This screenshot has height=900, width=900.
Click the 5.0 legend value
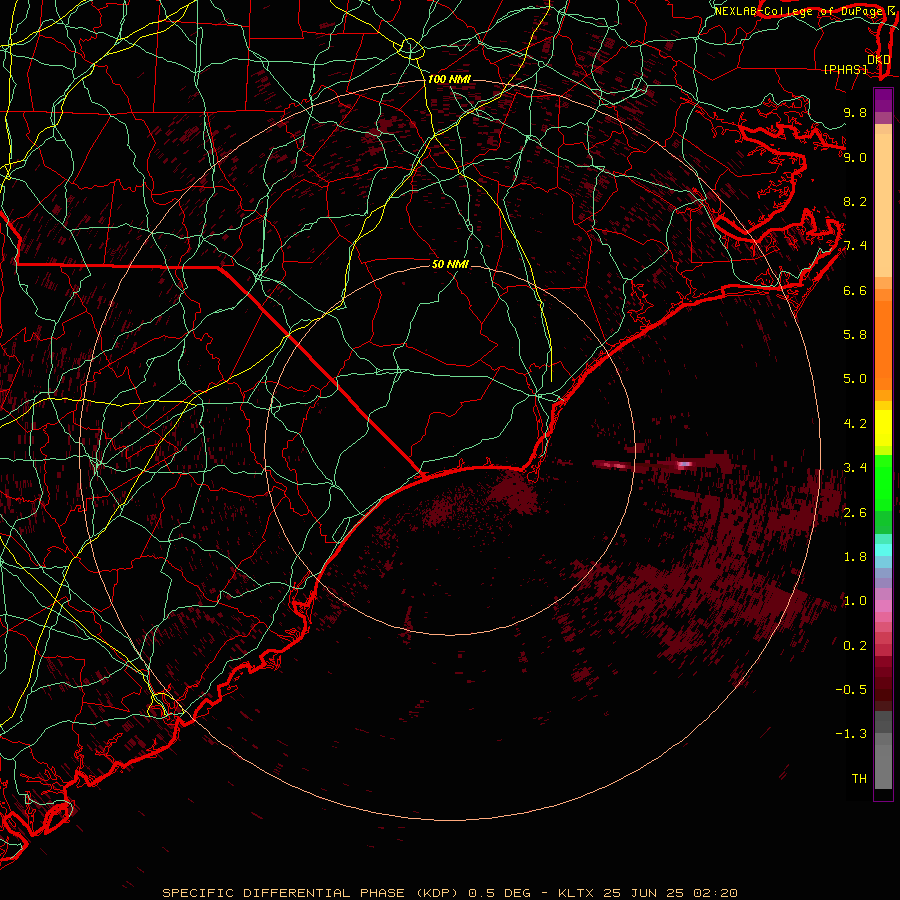click(855, 379)
